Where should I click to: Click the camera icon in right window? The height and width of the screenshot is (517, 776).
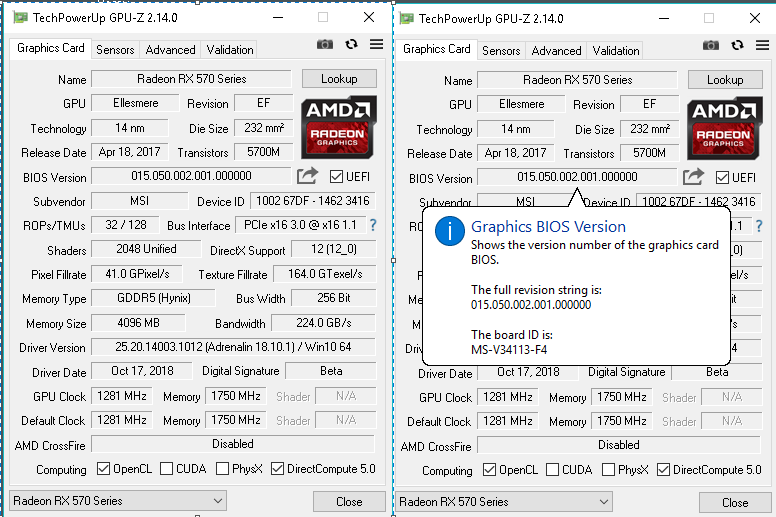click(x=711, y=45)
